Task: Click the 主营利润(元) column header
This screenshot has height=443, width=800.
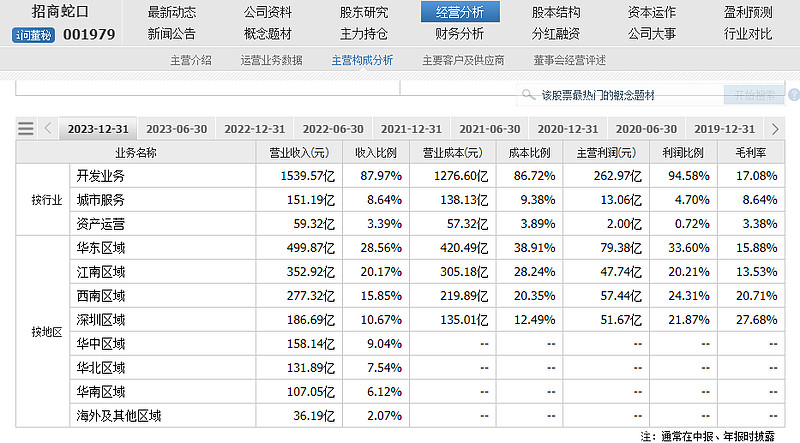Action: coord(606,153)
